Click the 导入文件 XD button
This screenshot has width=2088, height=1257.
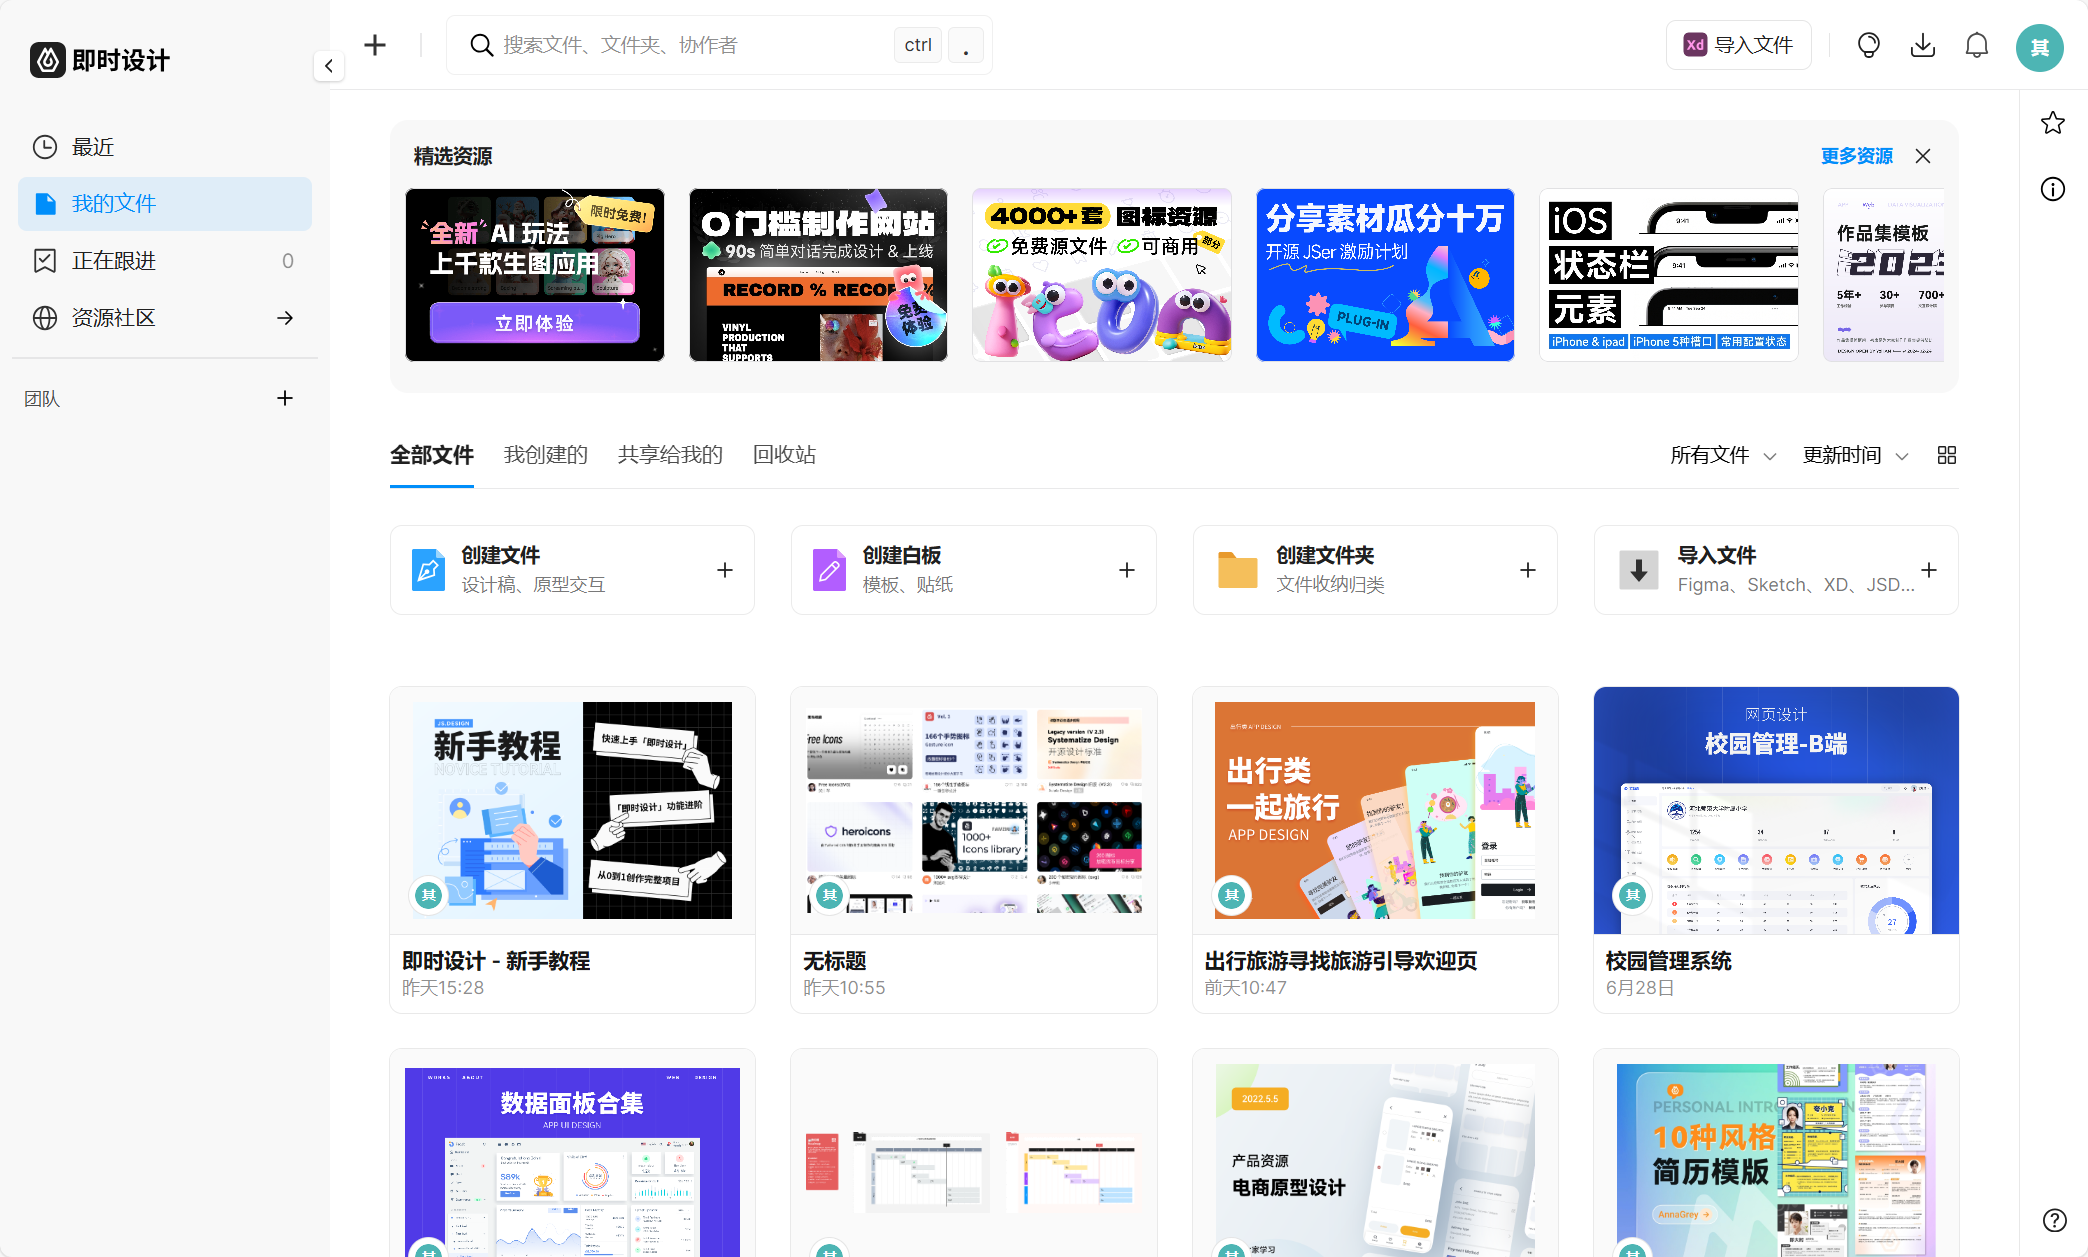tap(1738, 44)
